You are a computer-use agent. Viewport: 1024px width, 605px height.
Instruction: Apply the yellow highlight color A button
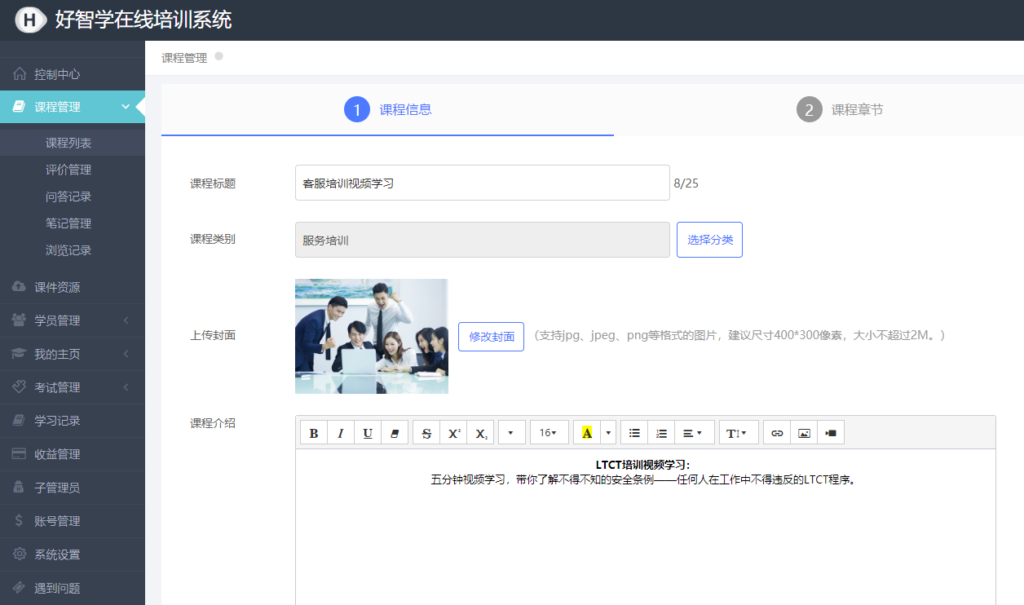coord(586,433)
